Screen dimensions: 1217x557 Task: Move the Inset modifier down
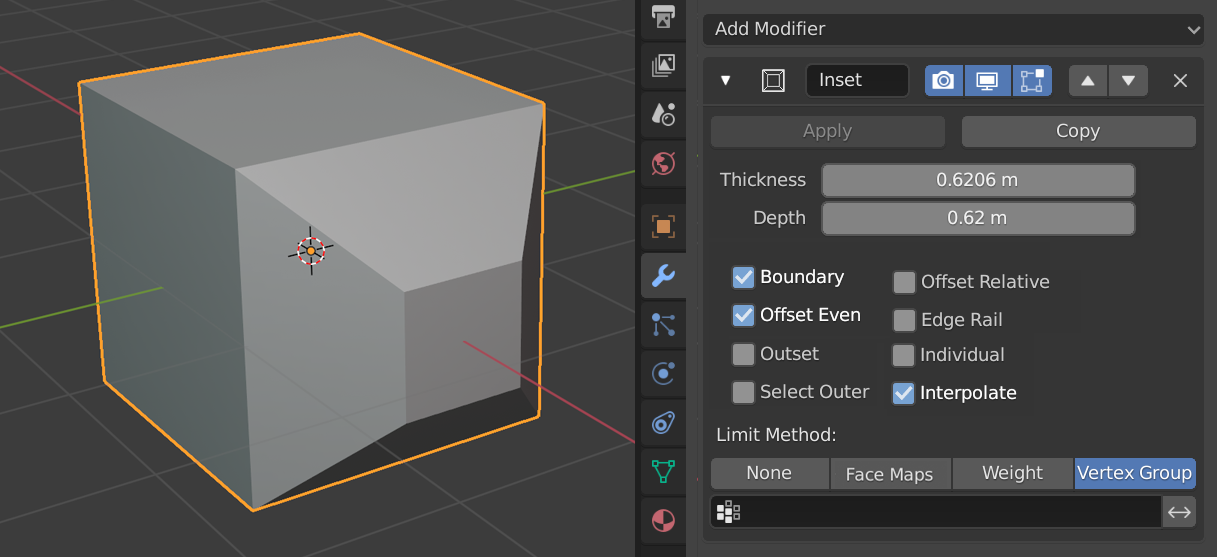click(1128, 81)
